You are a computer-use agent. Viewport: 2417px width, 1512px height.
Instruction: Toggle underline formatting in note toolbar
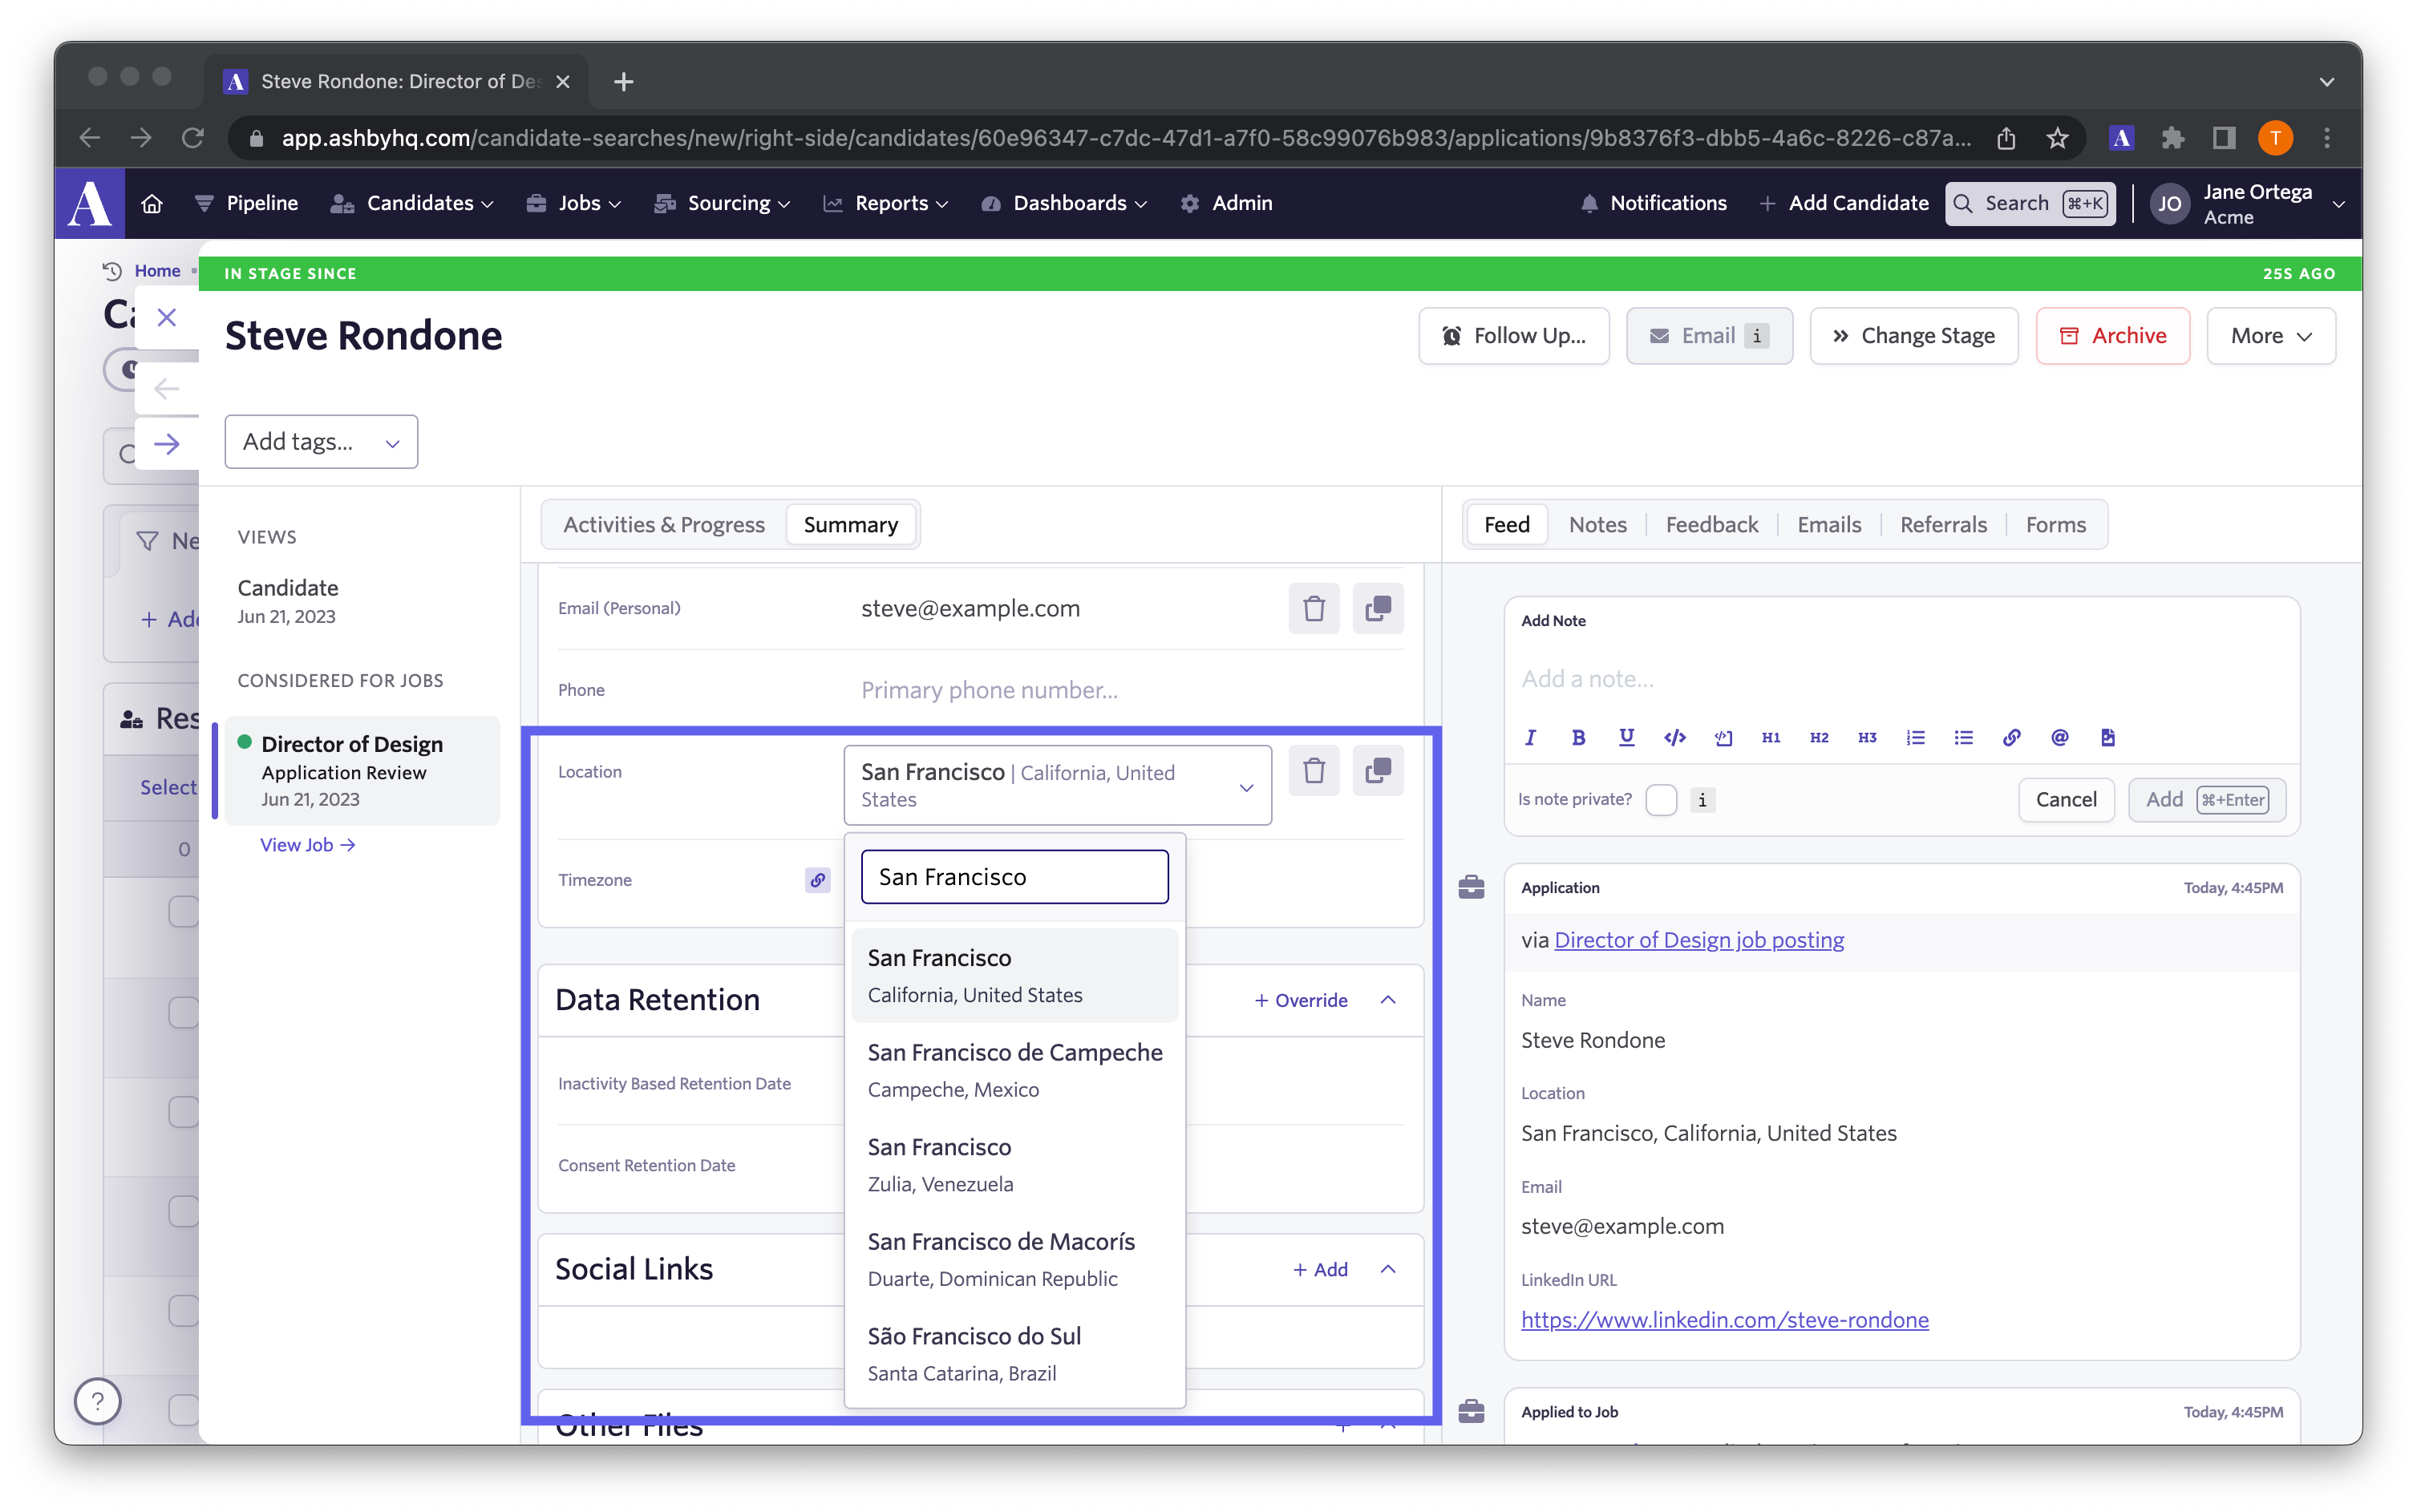click(x=1626, y=737)
